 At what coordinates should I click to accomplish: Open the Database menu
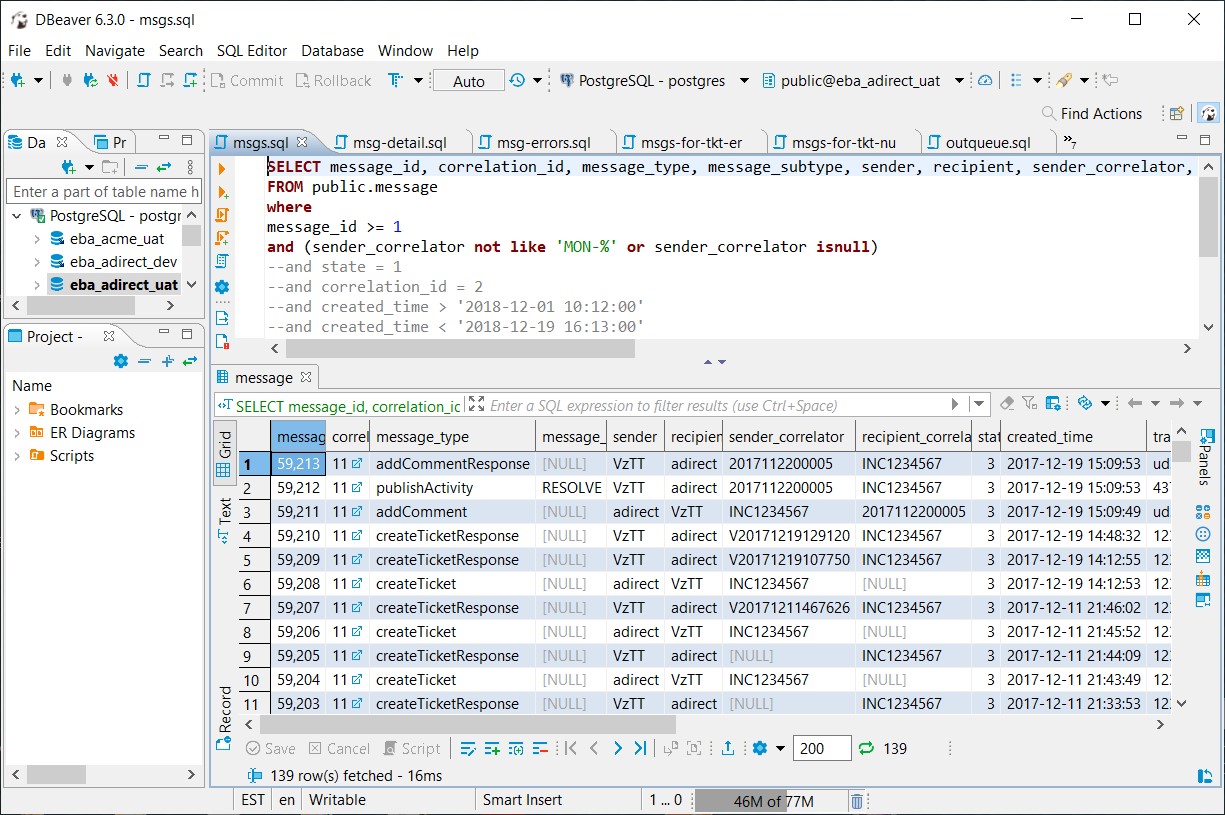click(x=332, y=50)
